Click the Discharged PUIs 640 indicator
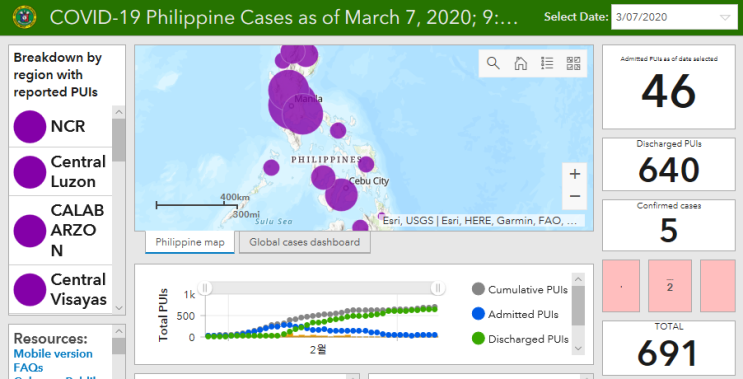Image resolution: width=743 pixels, height=379 pixels. click(669, 164)
